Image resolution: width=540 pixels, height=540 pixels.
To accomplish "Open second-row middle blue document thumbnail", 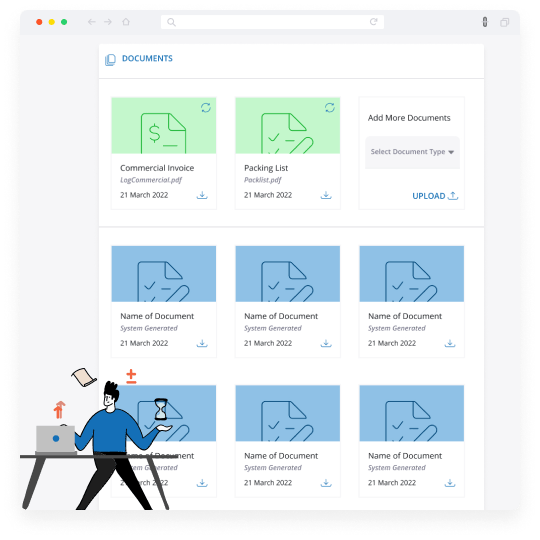I will coord(288,413).
